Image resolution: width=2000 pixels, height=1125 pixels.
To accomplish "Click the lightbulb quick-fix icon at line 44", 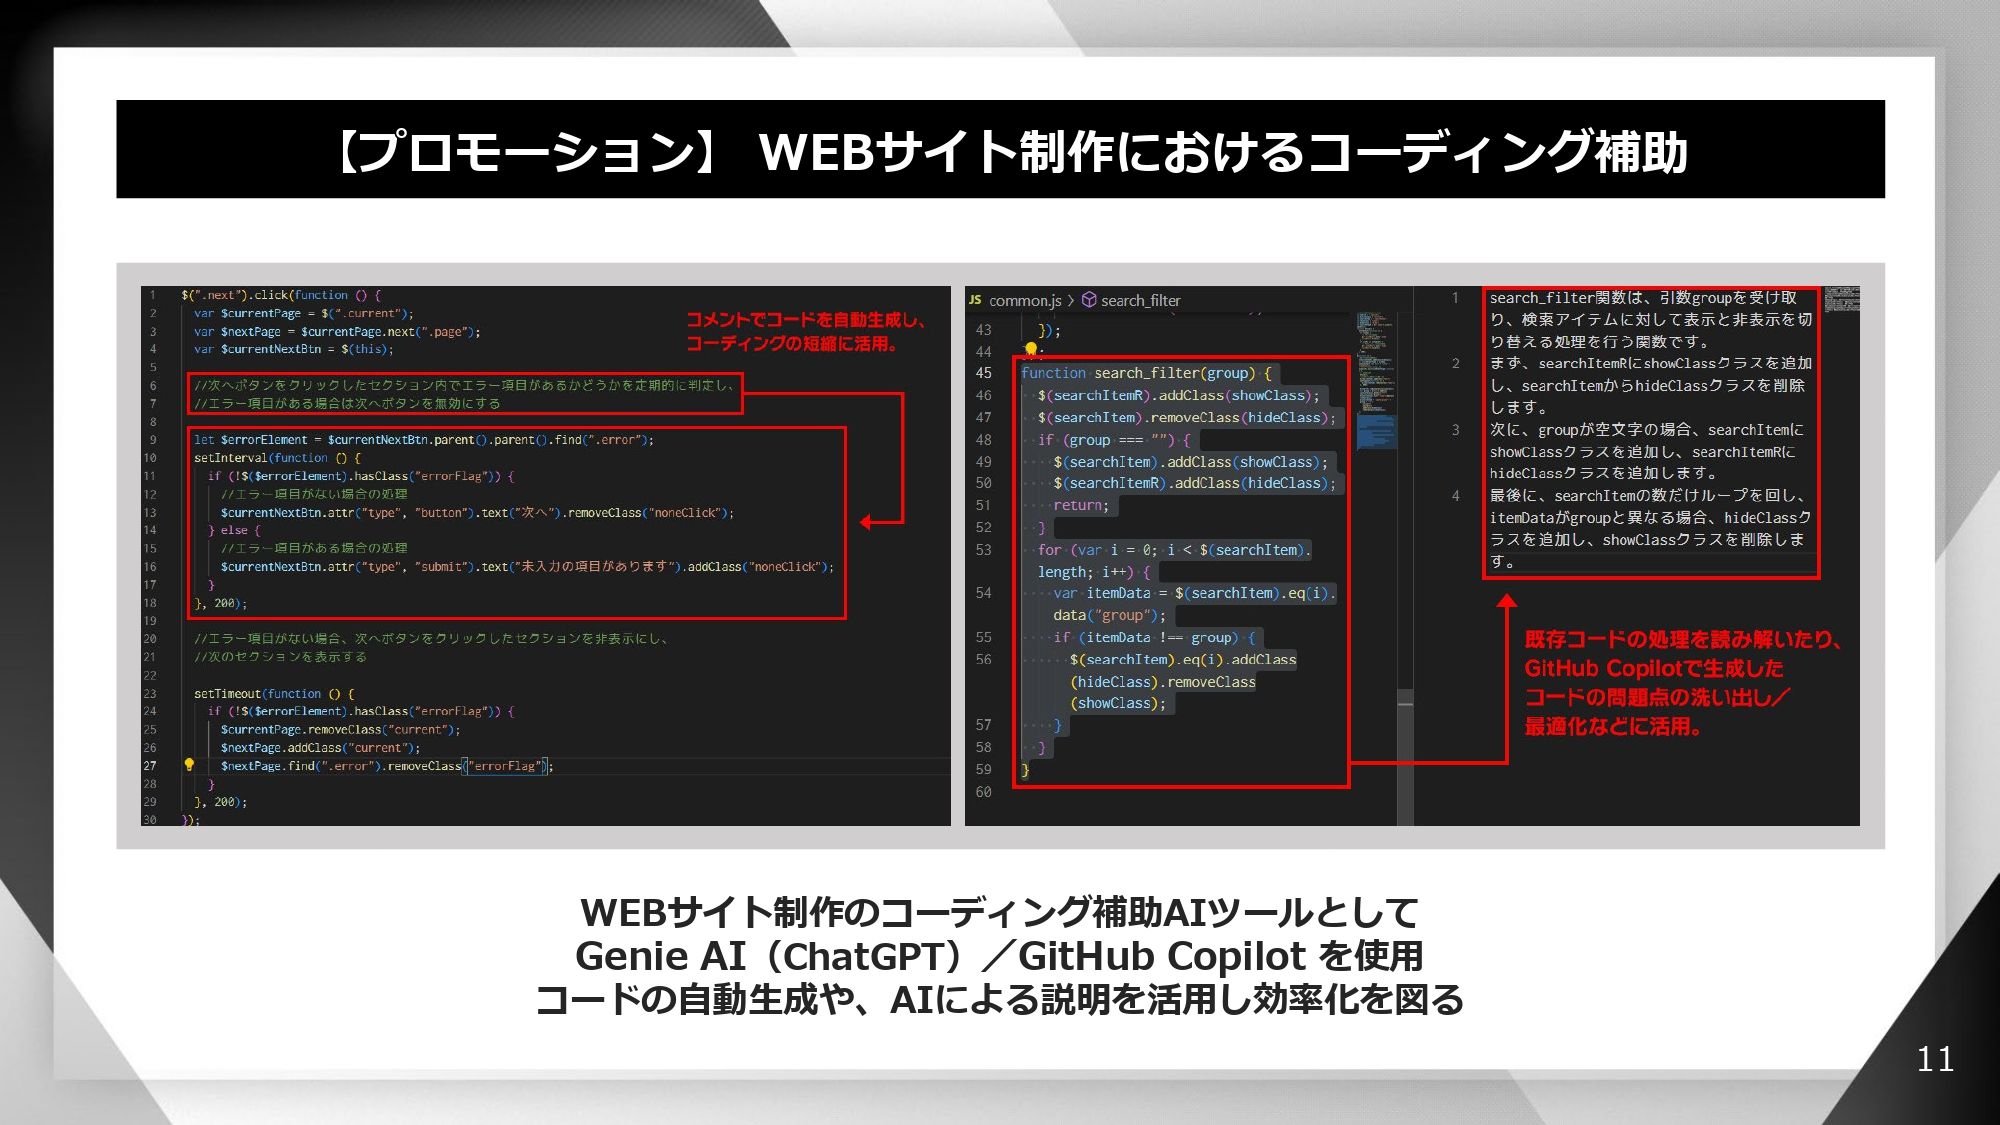I will point(1030,350).
